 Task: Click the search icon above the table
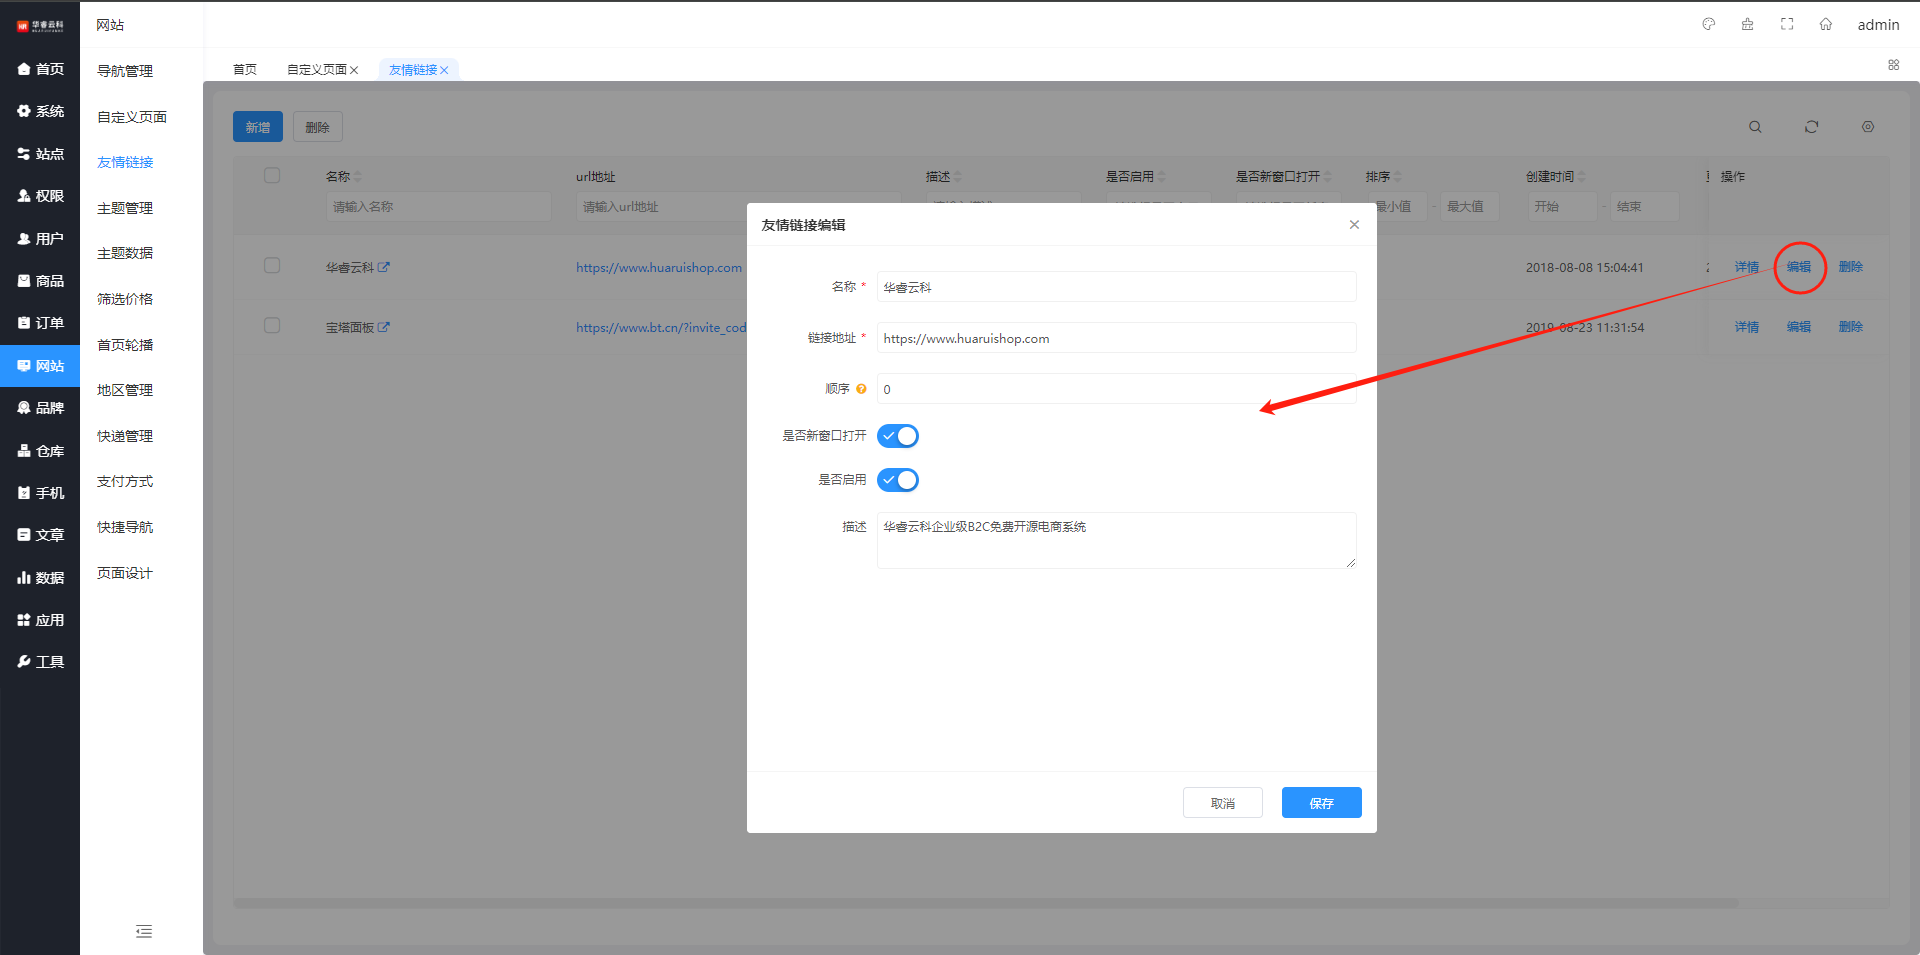pos(1755,127)
